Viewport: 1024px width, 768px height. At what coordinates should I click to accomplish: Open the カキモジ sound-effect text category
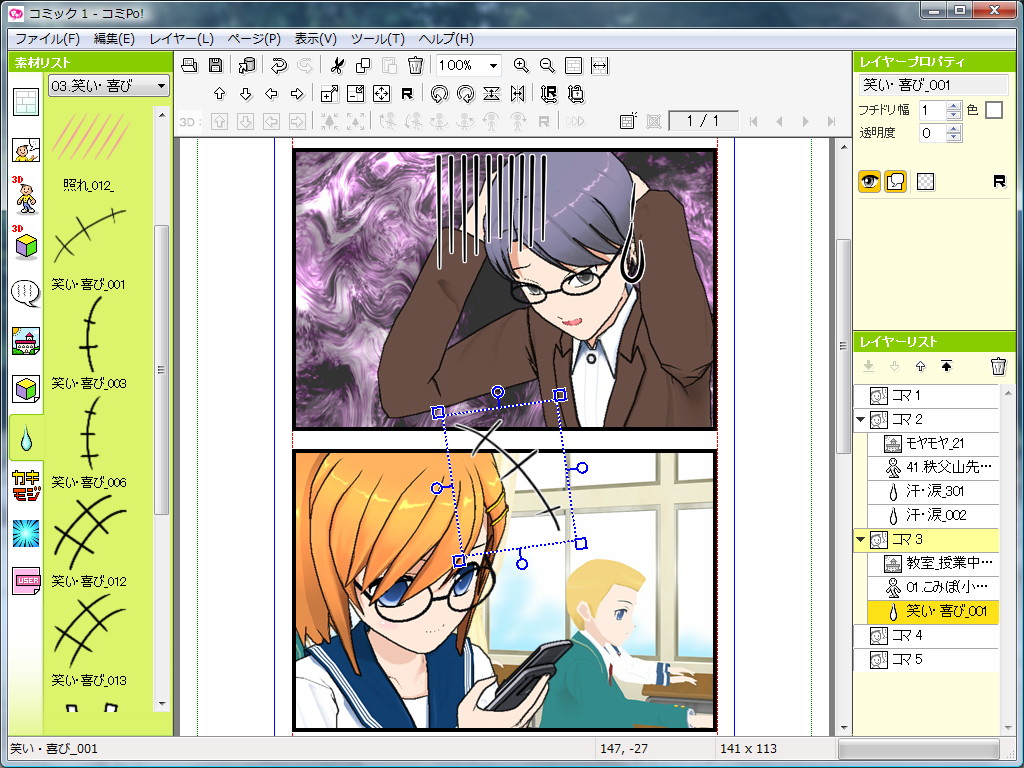pyautogui.click(x=26, y=485)
